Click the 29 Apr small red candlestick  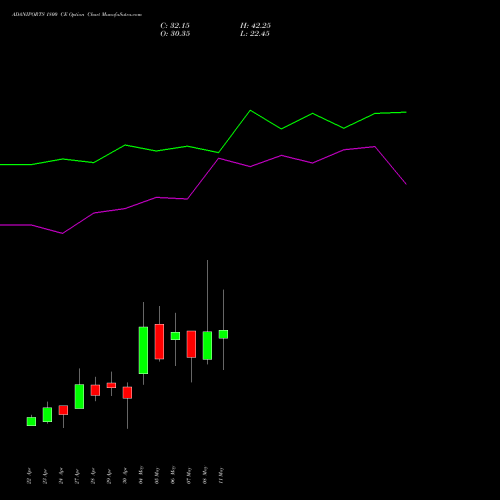[x=111, y=385]
